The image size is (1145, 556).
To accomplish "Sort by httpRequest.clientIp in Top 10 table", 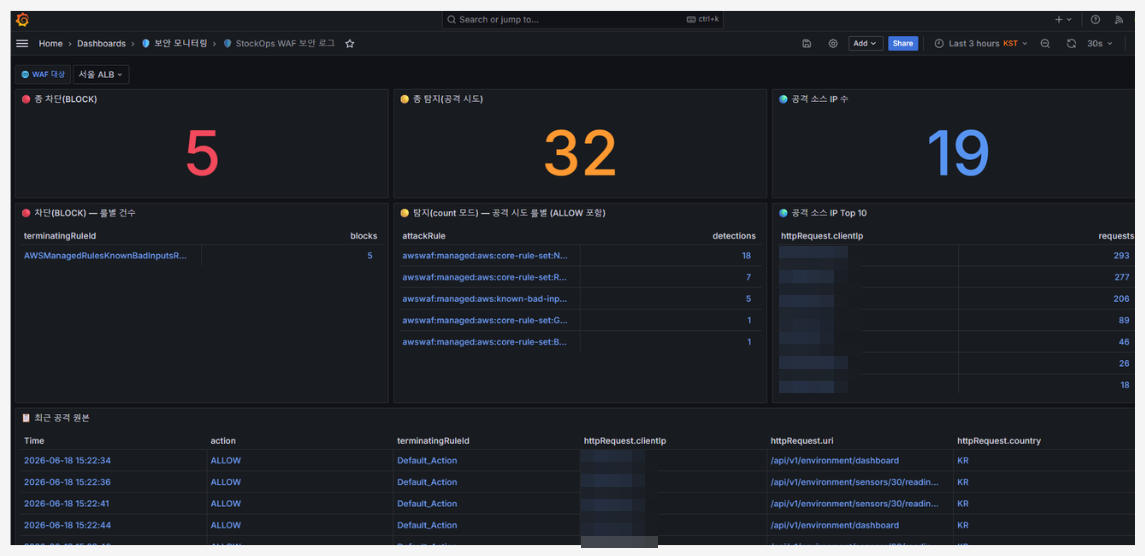I will point(822,236).
